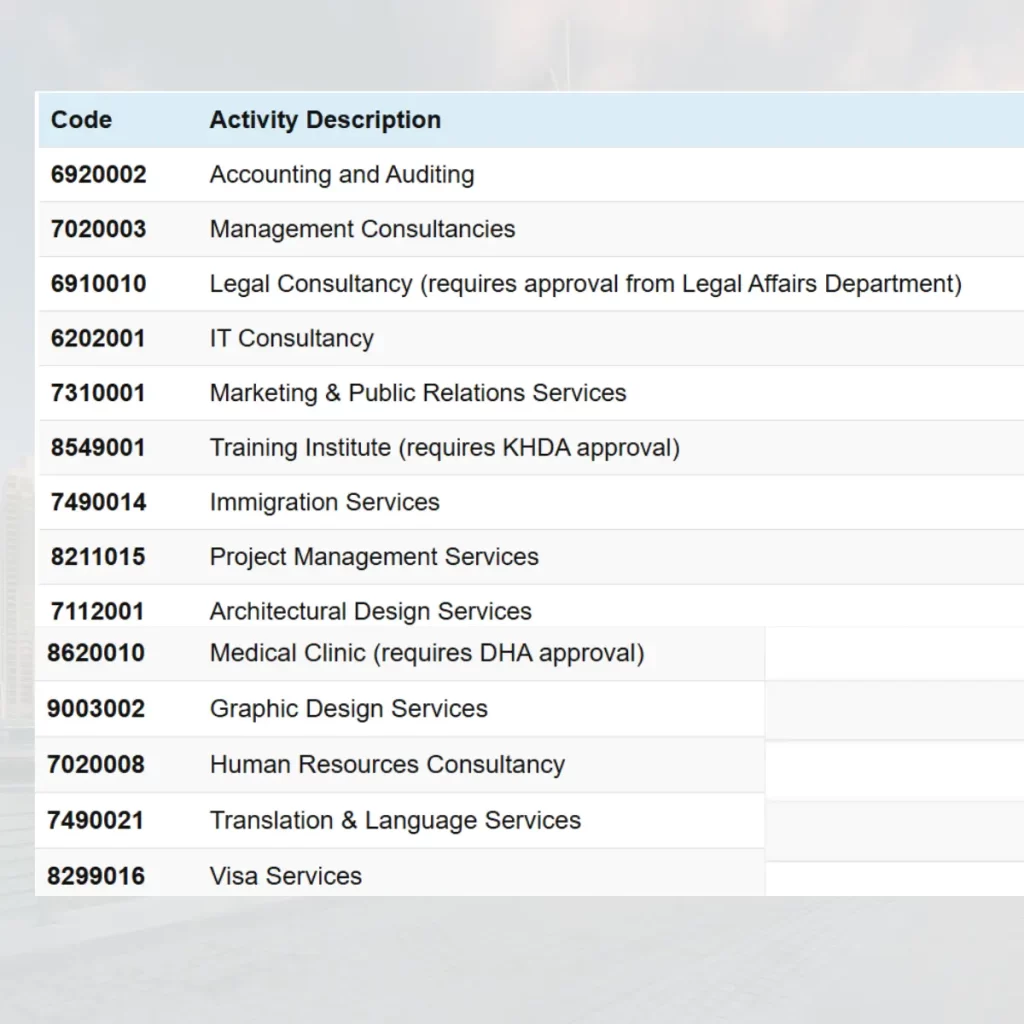Image resolution: width=1024 pixels, height=1024 pixels.
Task: Select Training Institute row
Action: pyautogui.click(x=444, y=448)
